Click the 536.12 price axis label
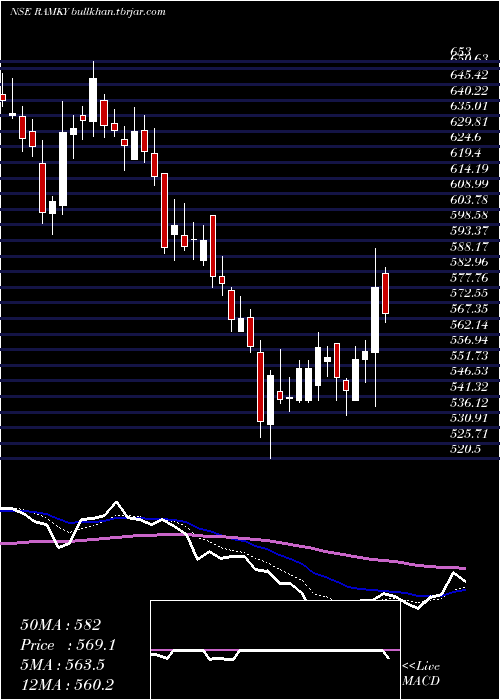Image resolution: width=500 pixels, height=700 pixels. tap(469, 403)
